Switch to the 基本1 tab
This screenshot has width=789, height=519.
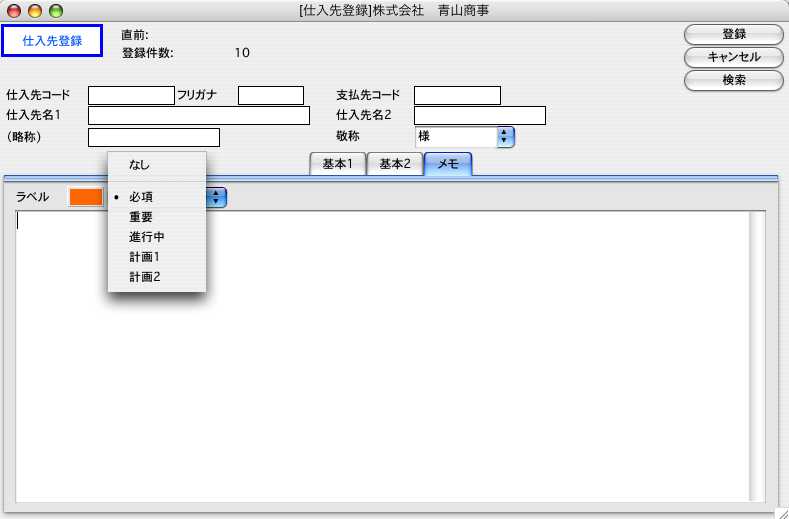coord(338,165)
